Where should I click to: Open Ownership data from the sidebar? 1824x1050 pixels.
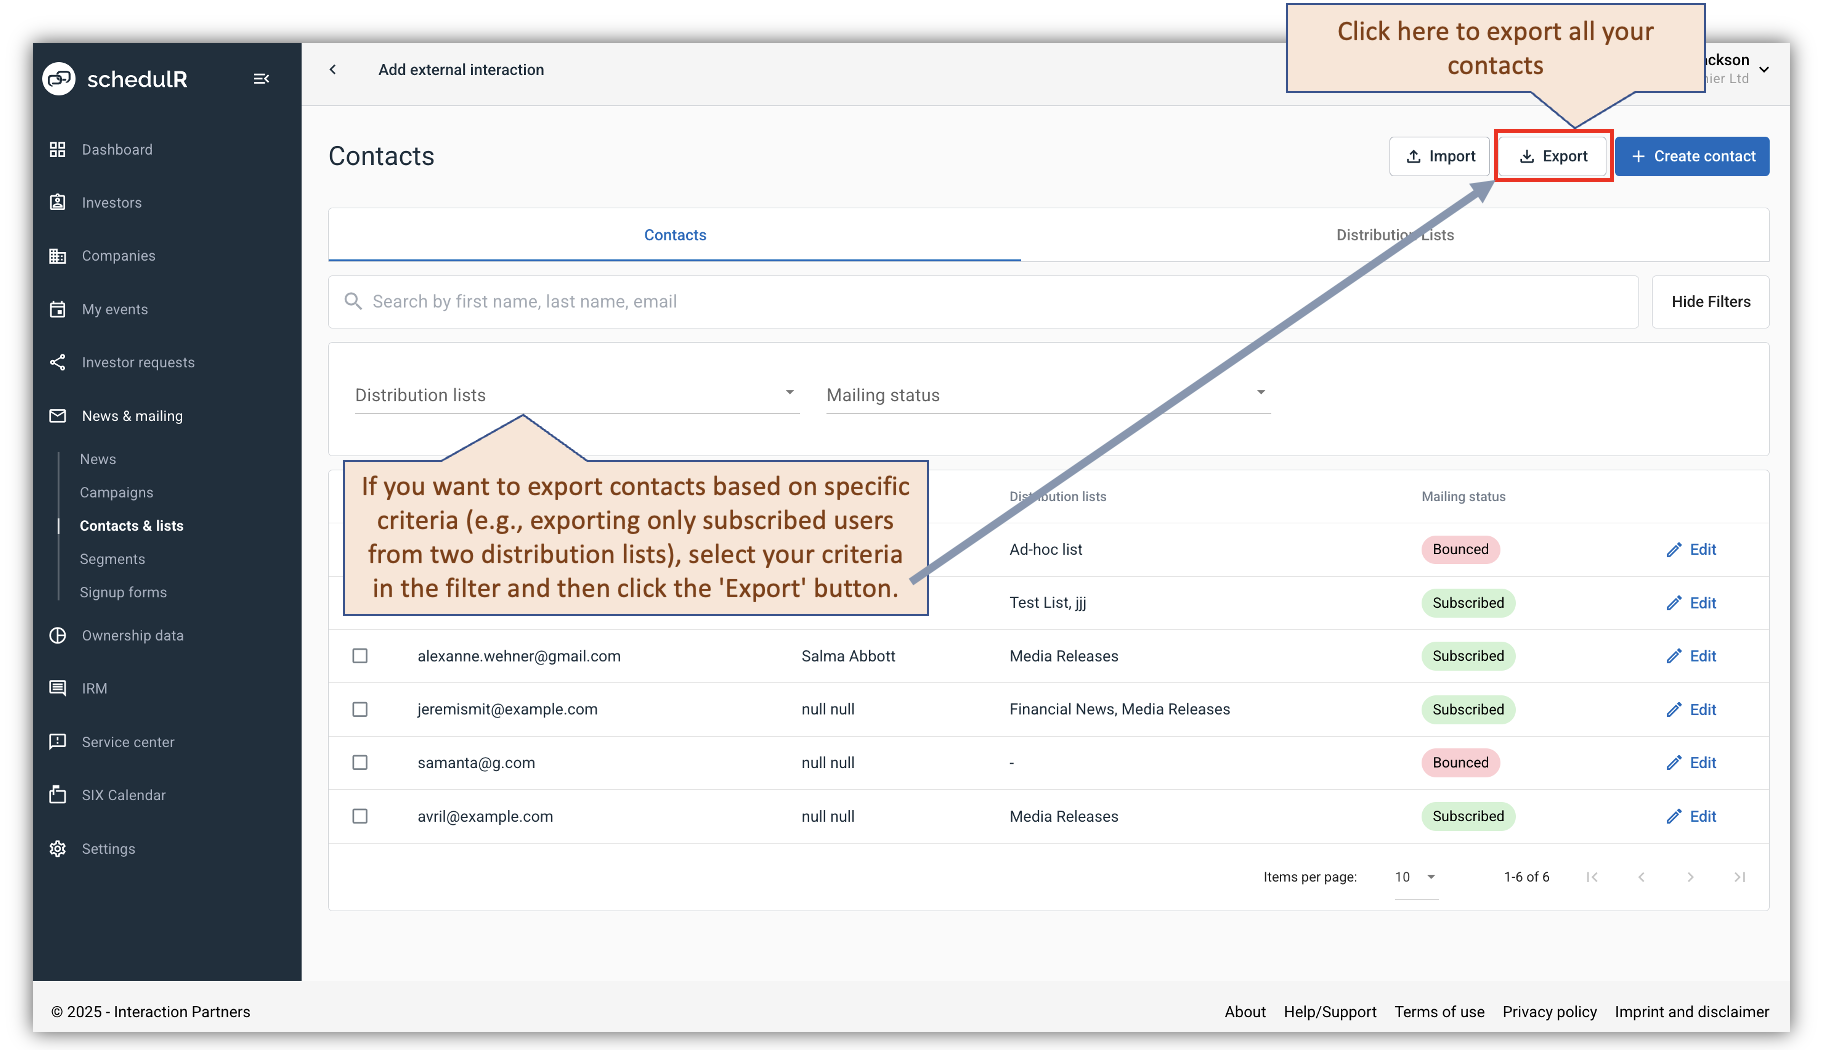pos(132,635)
